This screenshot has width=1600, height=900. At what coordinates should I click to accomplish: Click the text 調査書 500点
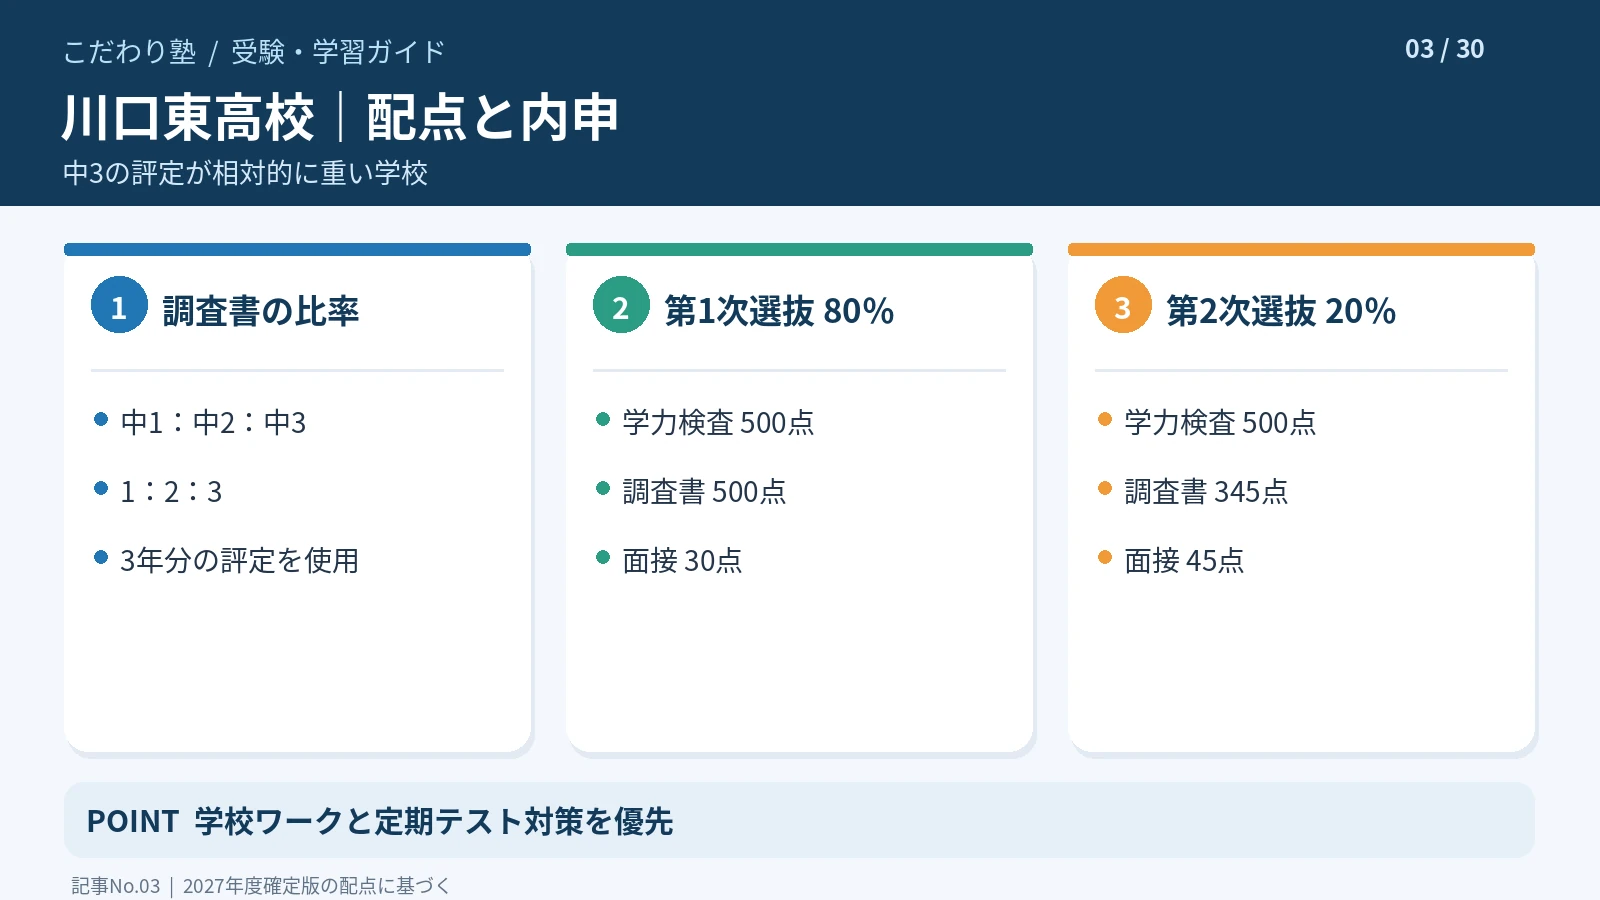tap(704, 491)
